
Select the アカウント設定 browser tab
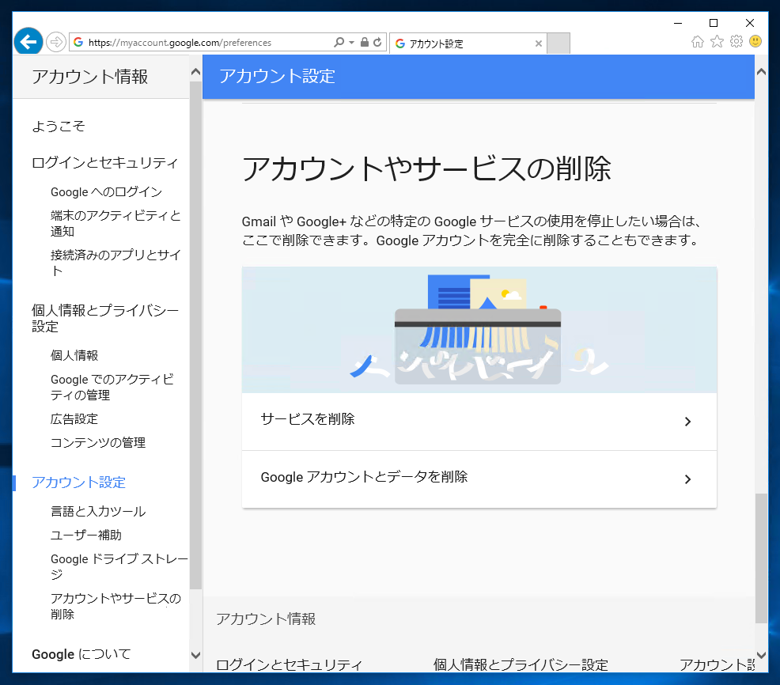pos(468,44)
